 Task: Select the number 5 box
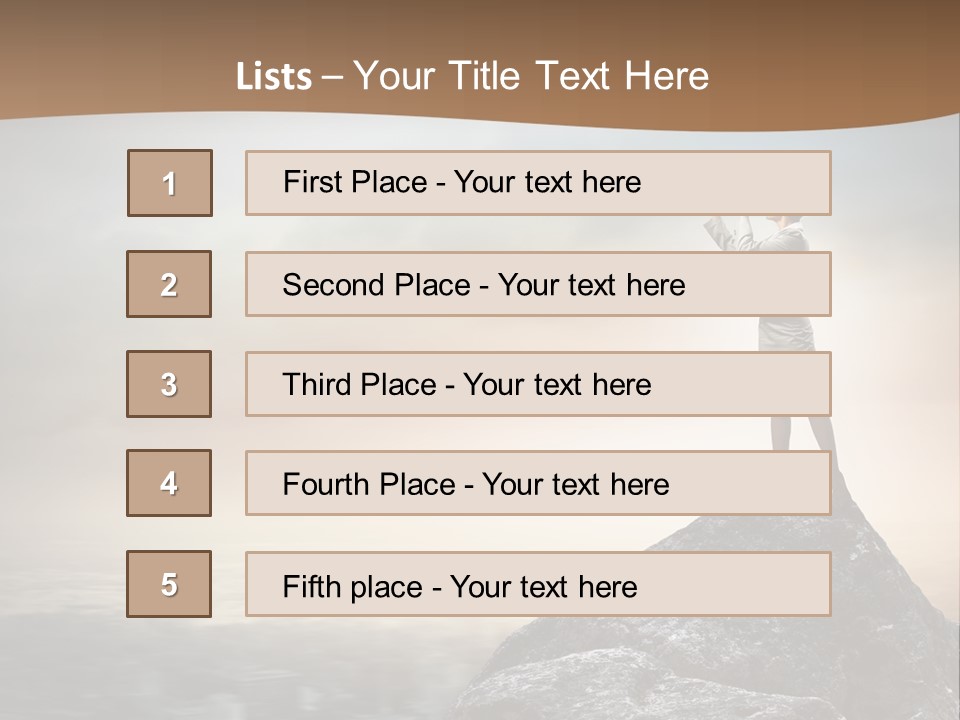tap(169, 584)
